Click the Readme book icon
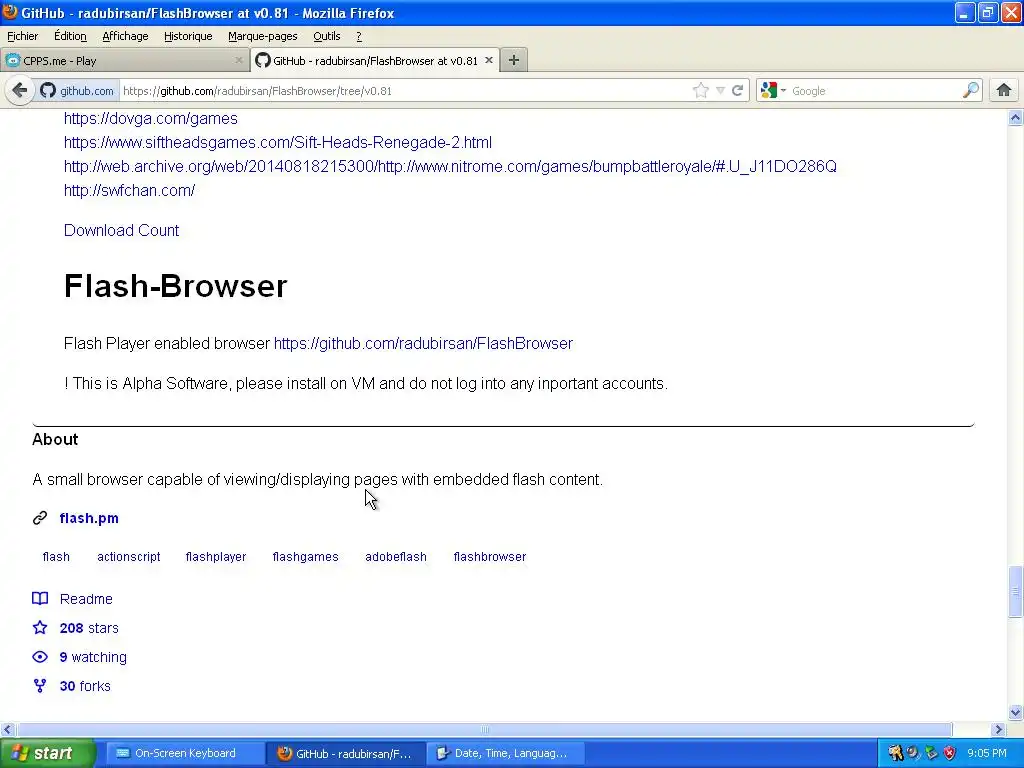Screen dimensions: 1024x768 pyautogui.click(x=40, y=599)
